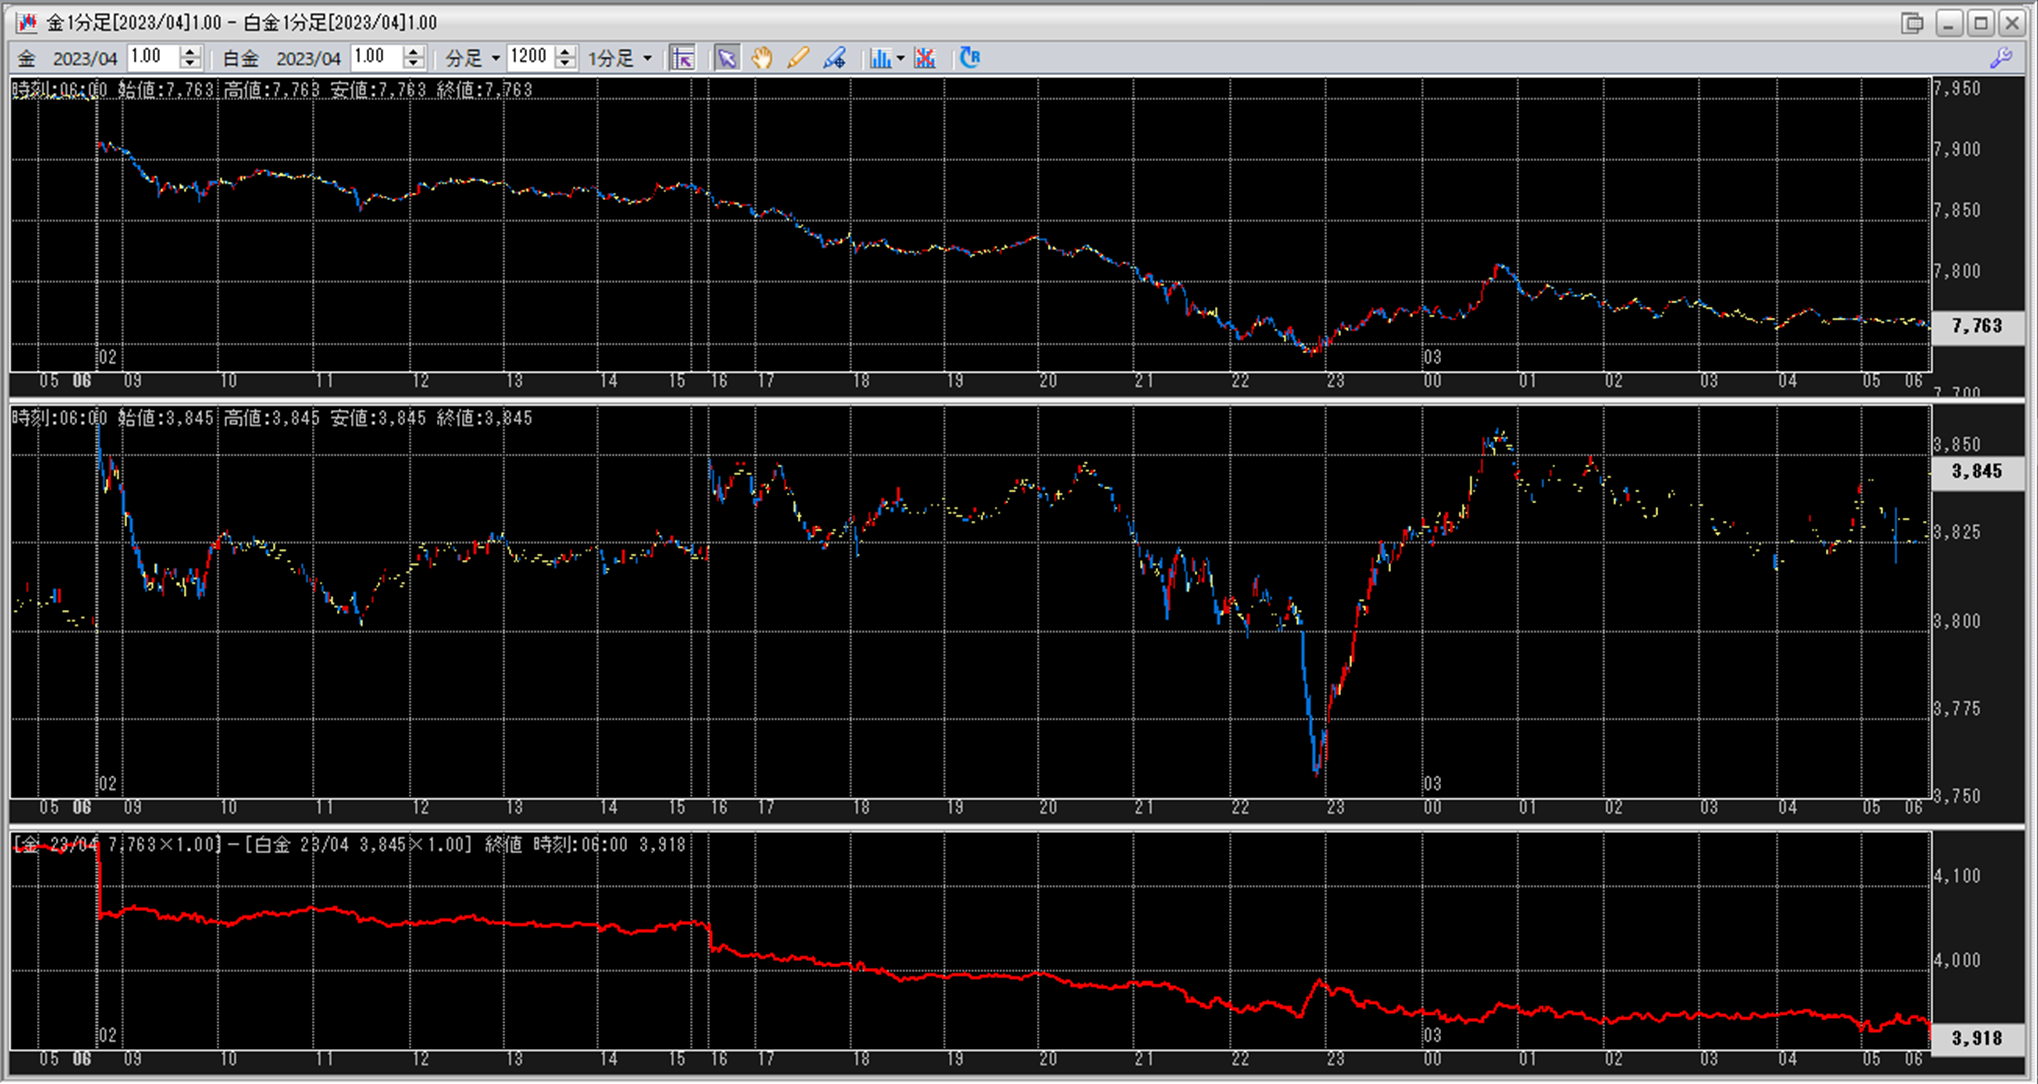Choose the pencil drawing tool
Image resolution: width=2038 pixels, height=1084 pixels.
798,58
